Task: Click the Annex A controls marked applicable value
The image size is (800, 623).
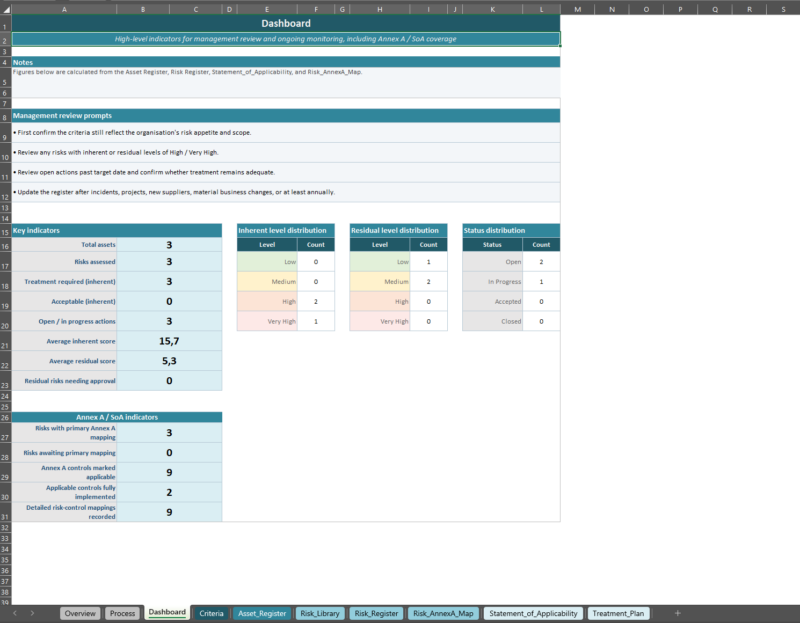Action: 169,473
